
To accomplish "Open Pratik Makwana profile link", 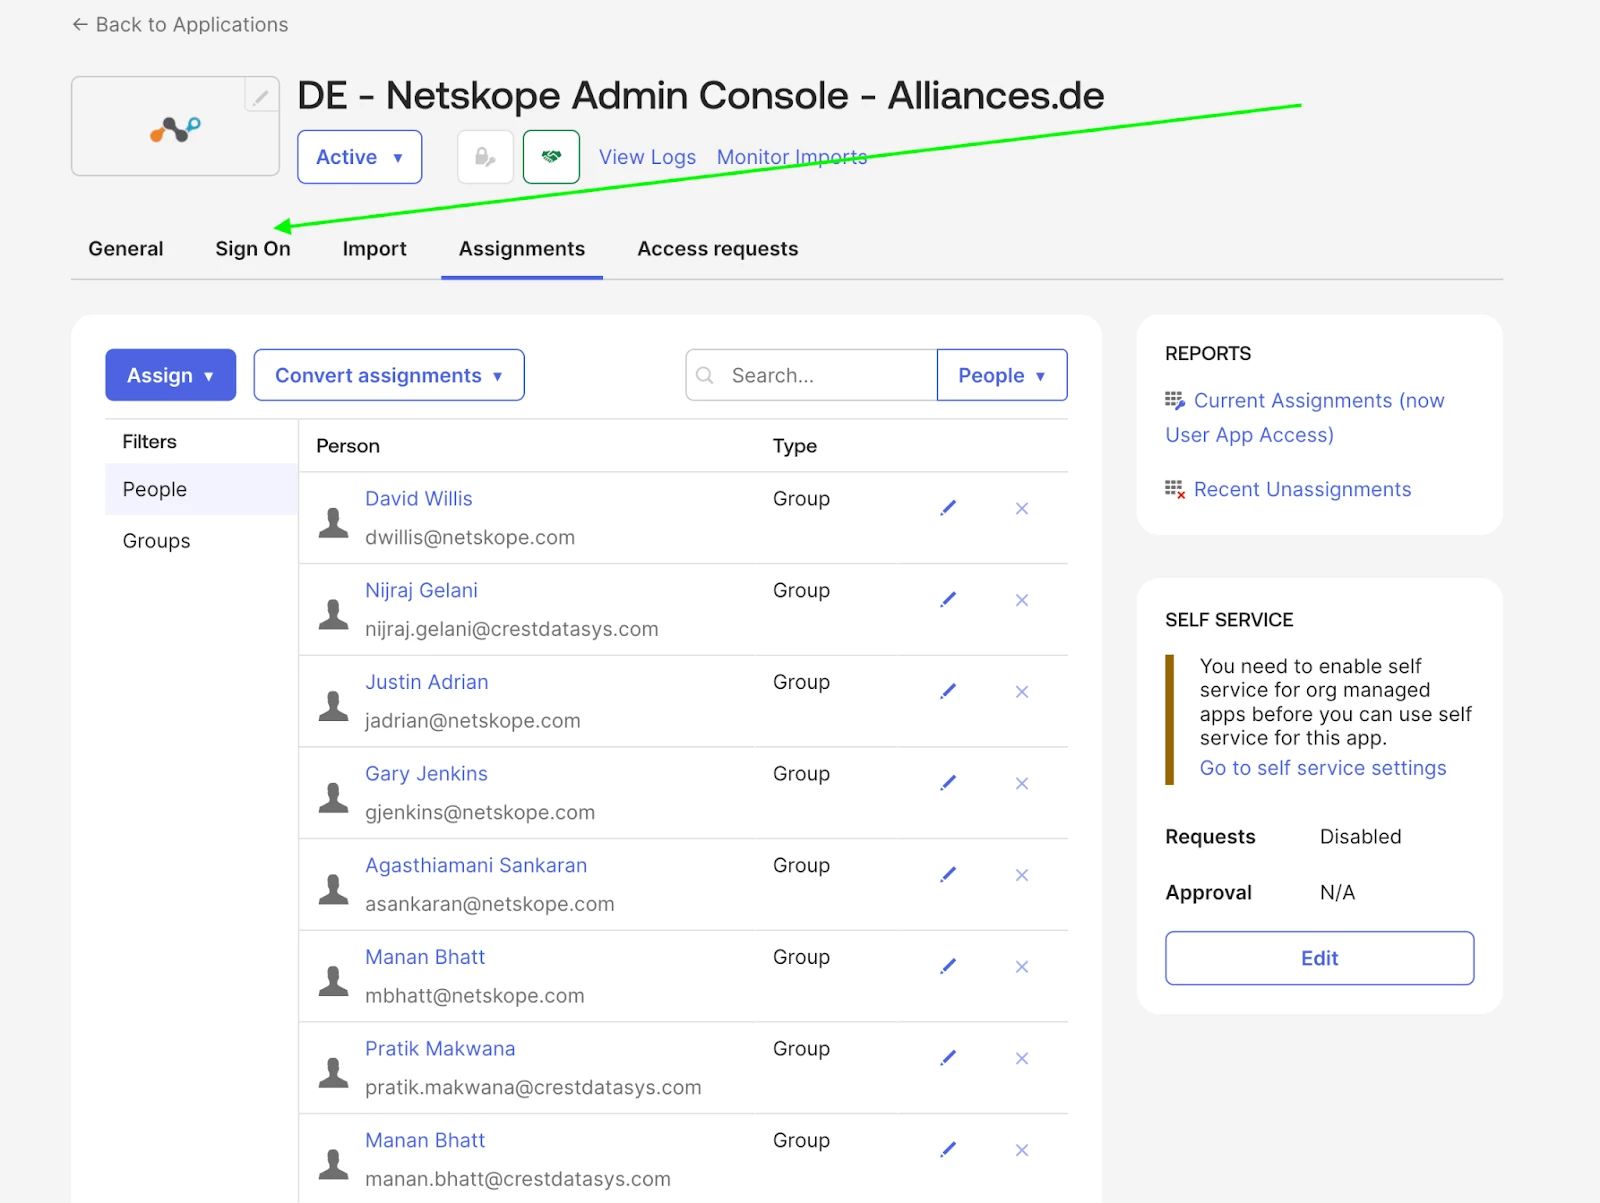I will coord(440,1048).
